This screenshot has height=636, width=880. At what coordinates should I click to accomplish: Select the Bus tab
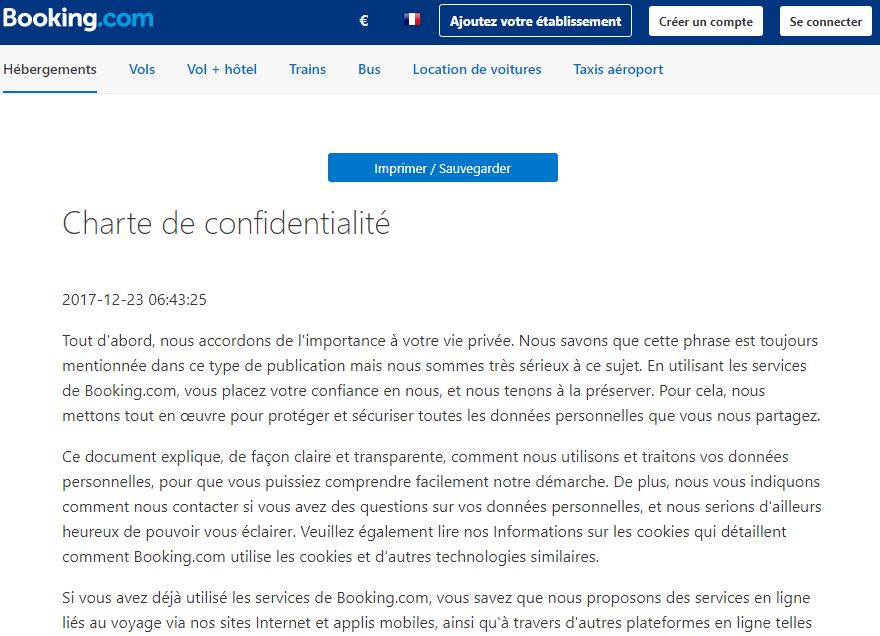pyautogui.click(x=369, y=70)
